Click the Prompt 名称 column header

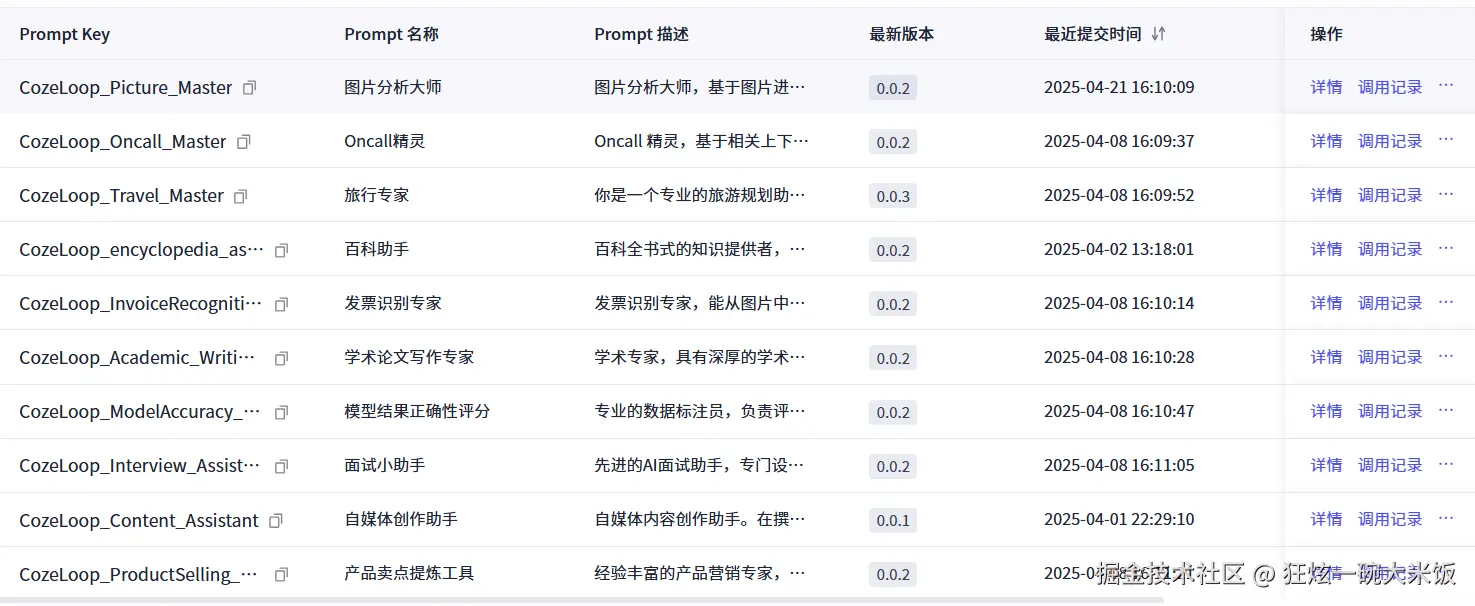pos(392,34)
